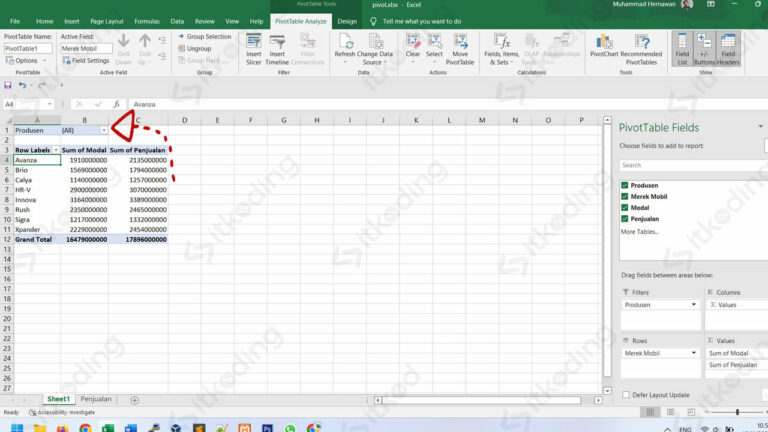Click the Redo icon

coord(42,85)
